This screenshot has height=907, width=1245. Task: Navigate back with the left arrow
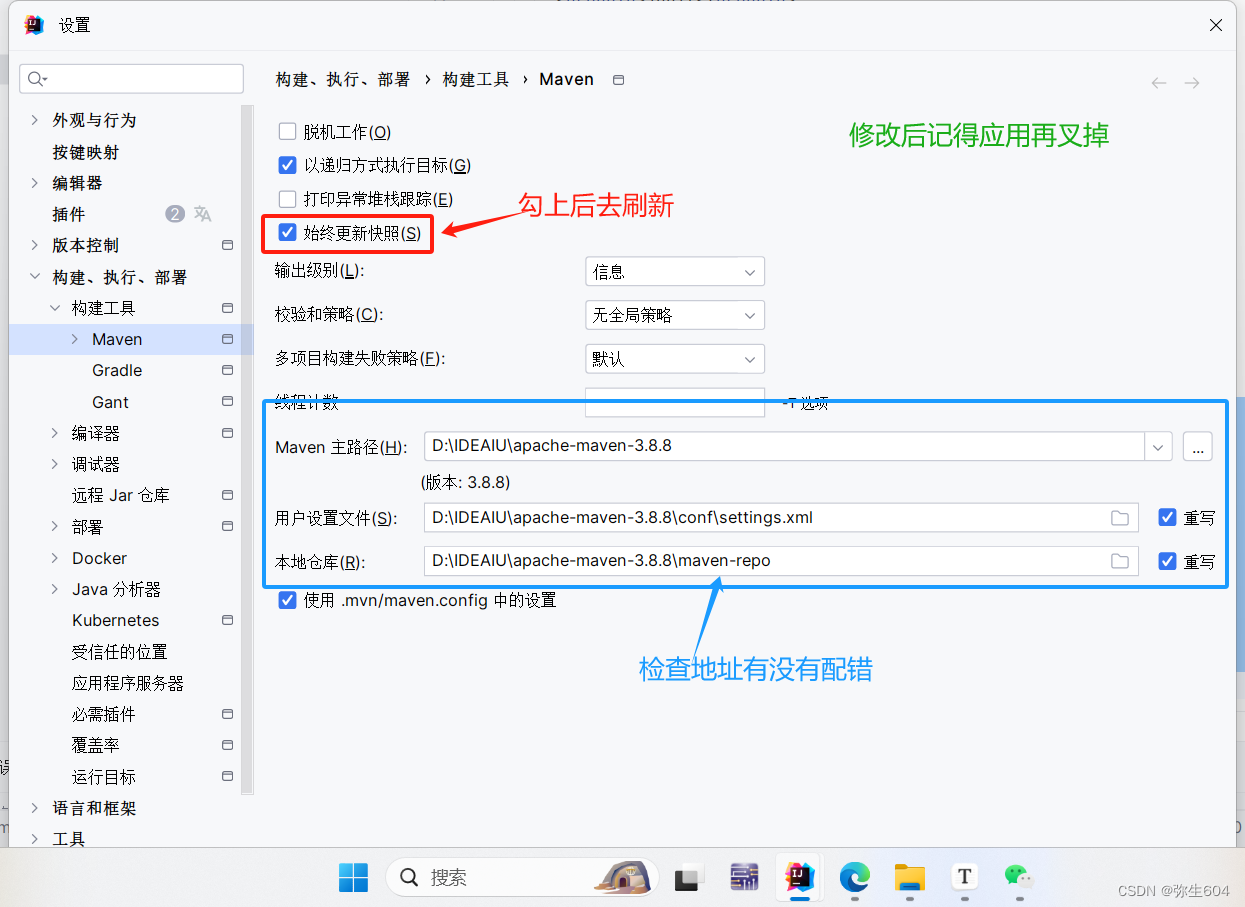pos(1159,83)
